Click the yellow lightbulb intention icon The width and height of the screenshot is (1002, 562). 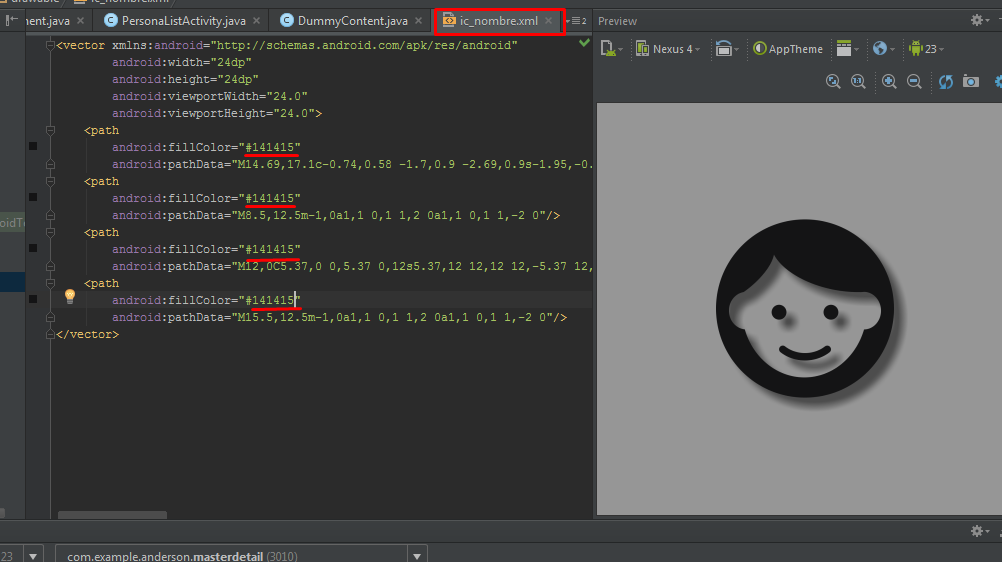70,296
